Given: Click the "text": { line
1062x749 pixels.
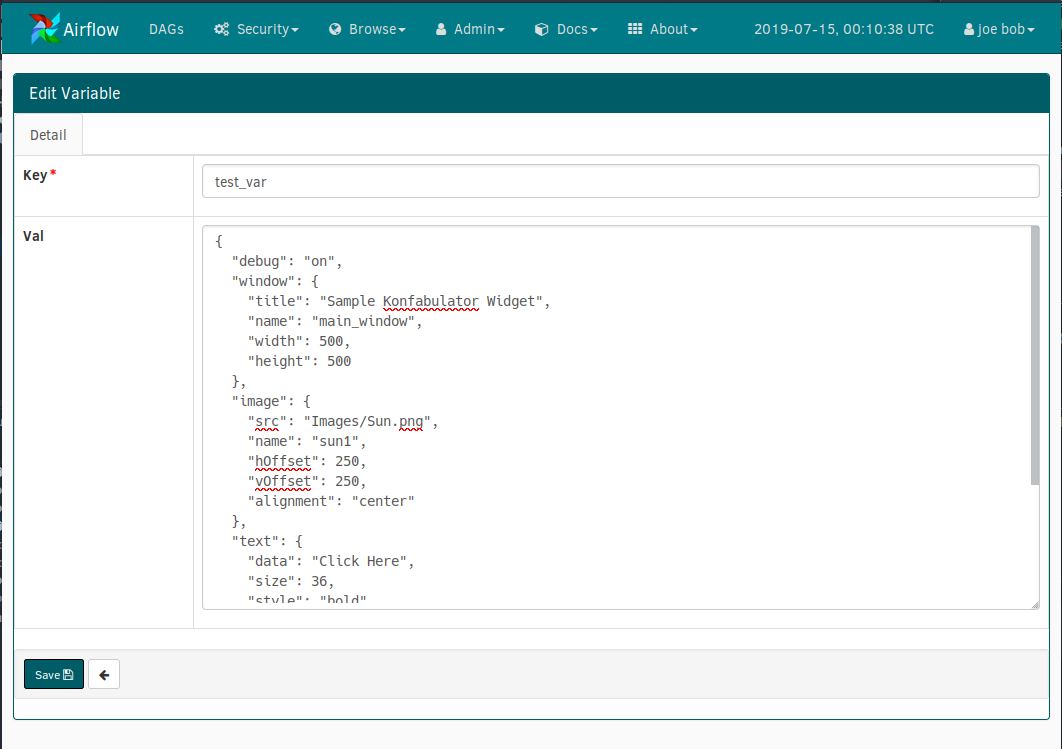Looking at the screenshot, I should 267,541.
